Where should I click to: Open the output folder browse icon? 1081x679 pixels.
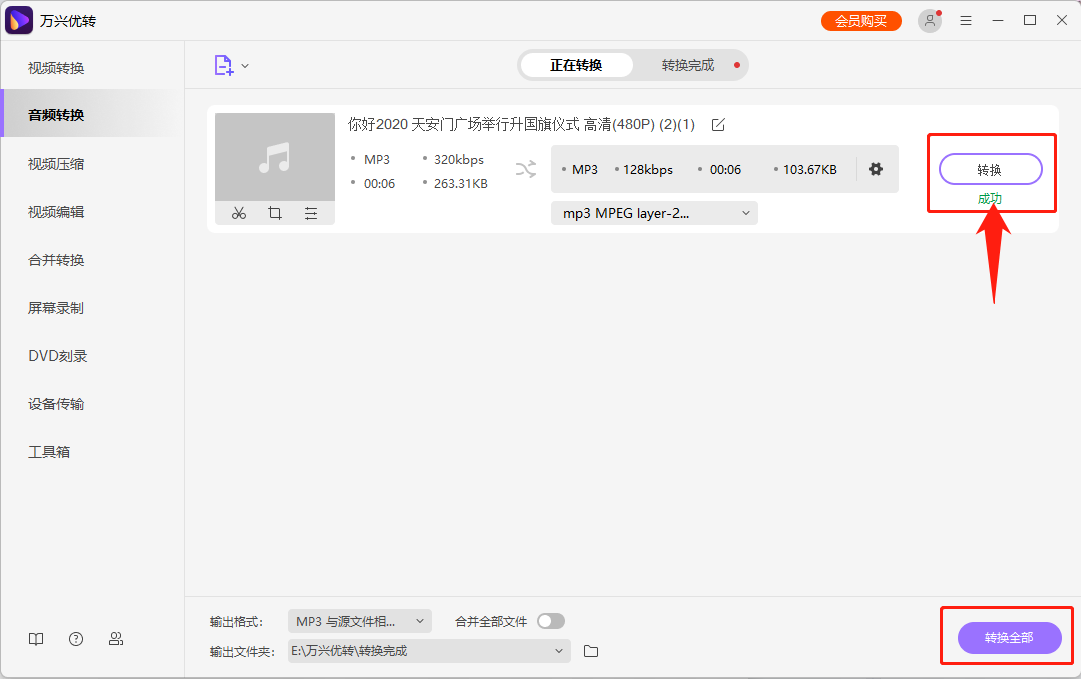pyautogui.click(x=590, y=650)
